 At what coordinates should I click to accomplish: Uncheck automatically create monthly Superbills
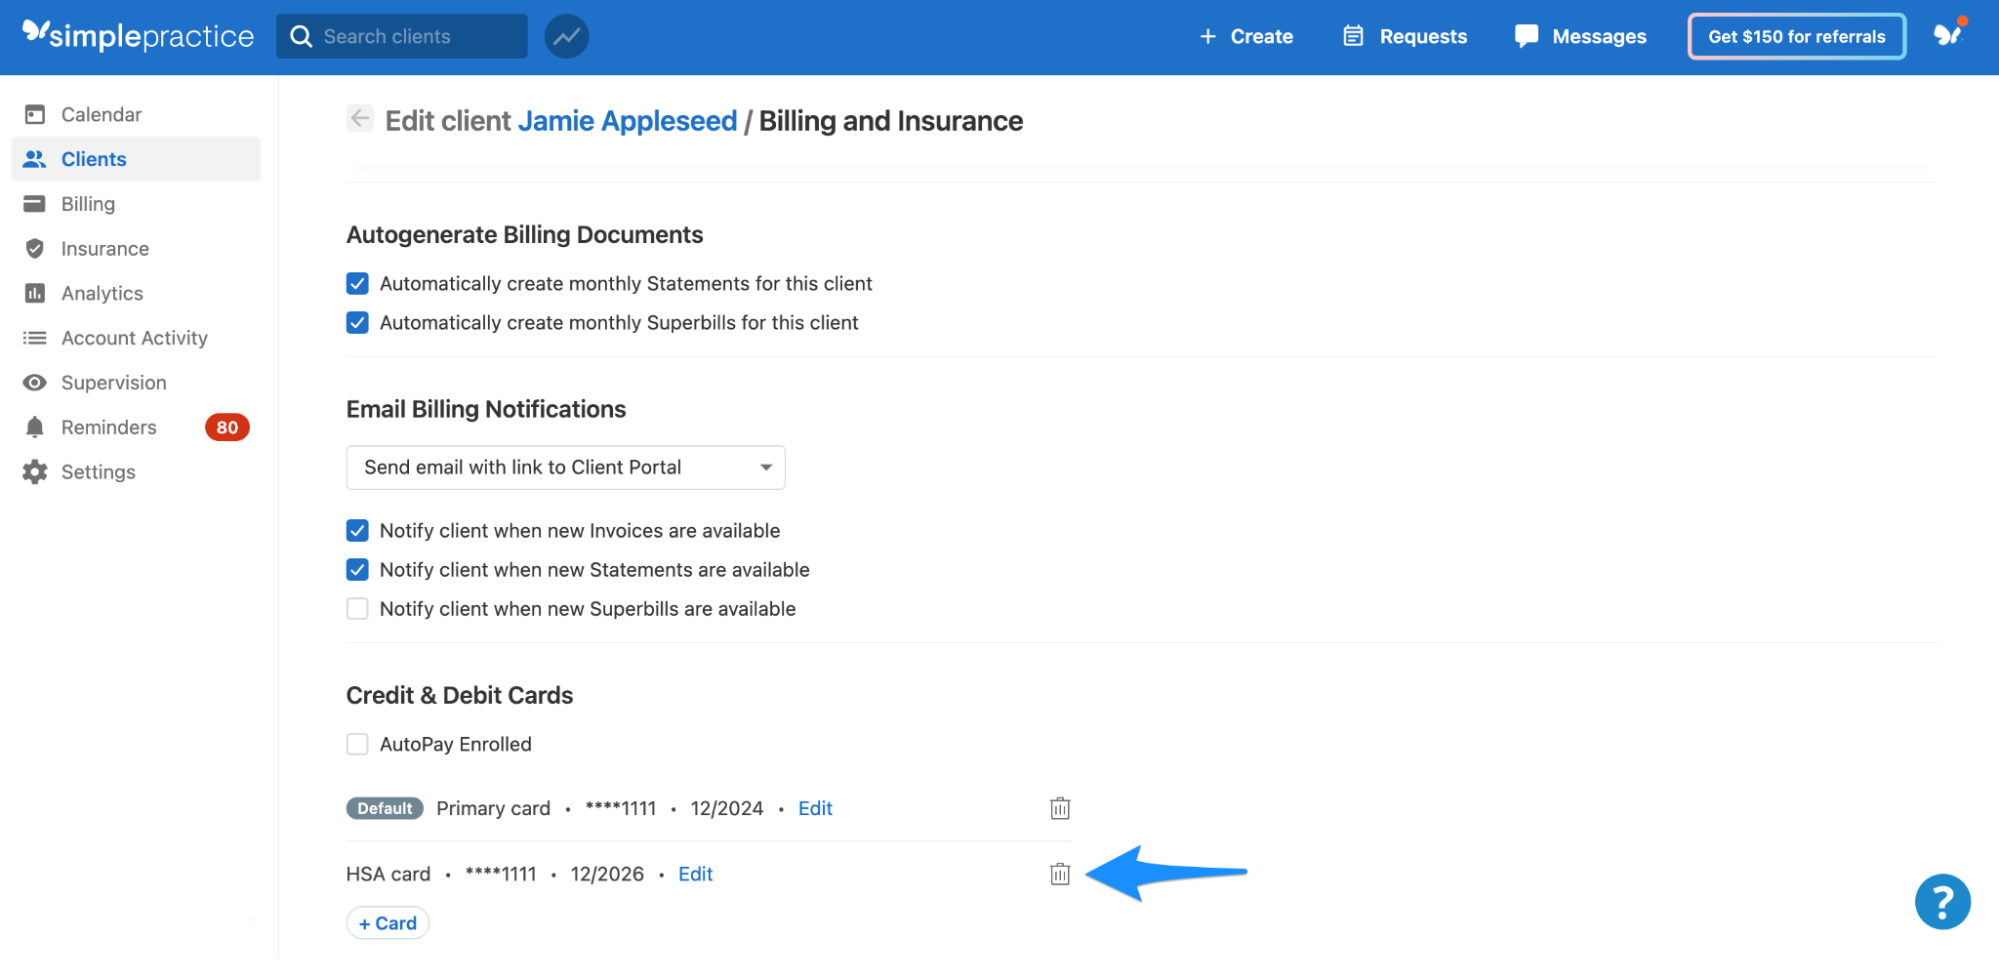[x=357, y=322]
